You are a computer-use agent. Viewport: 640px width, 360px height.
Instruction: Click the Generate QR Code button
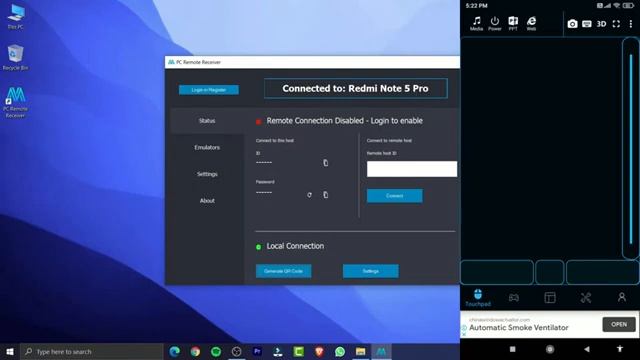283,271
